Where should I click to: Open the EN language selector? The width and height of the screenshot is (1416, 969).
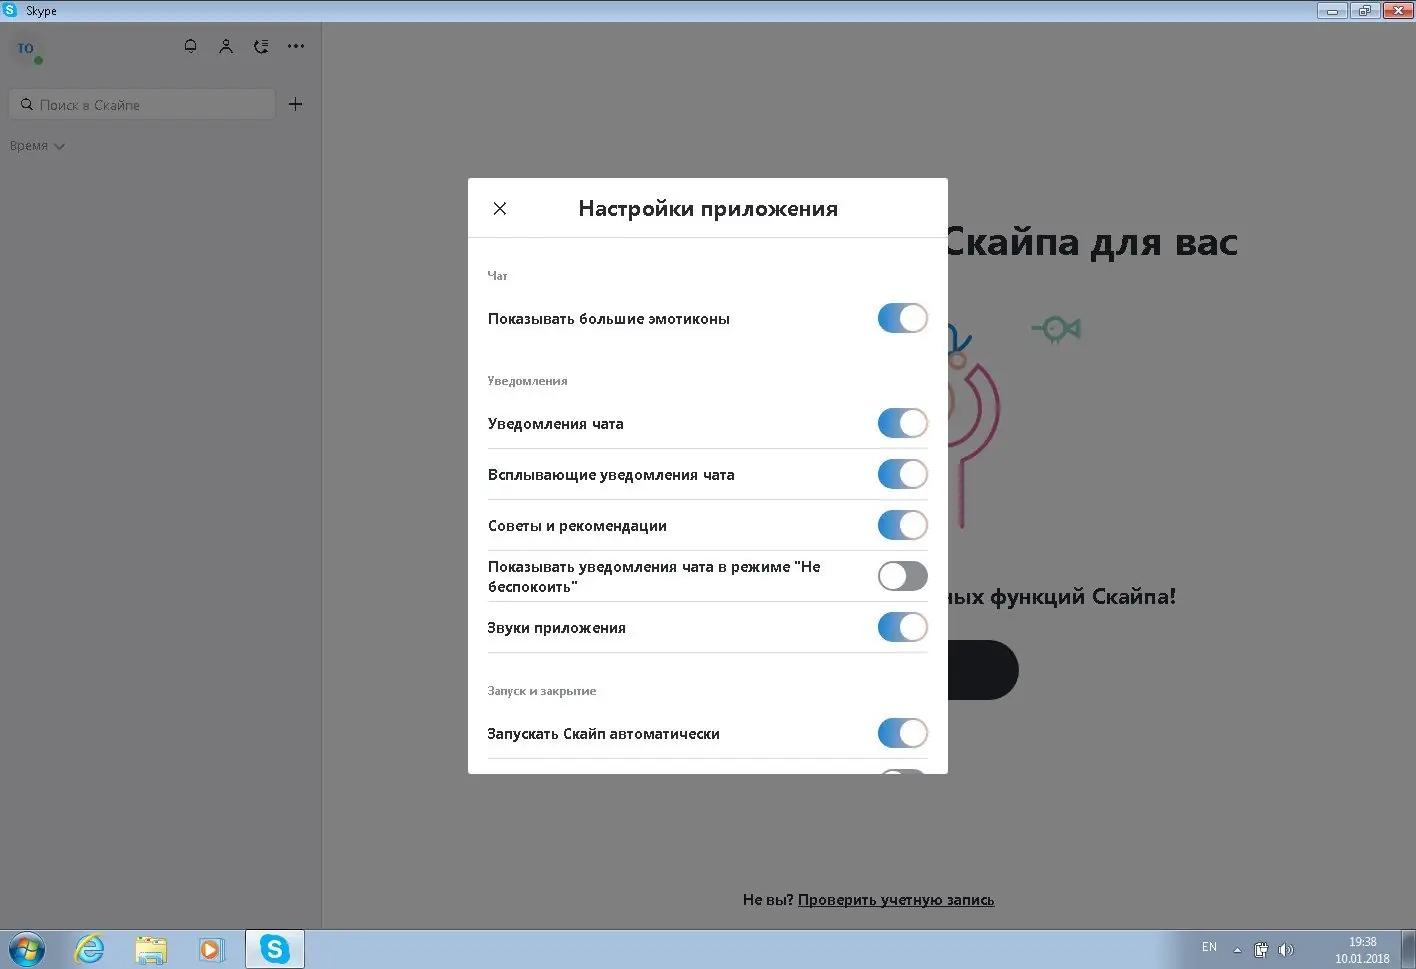click(x=1209, y=946)
